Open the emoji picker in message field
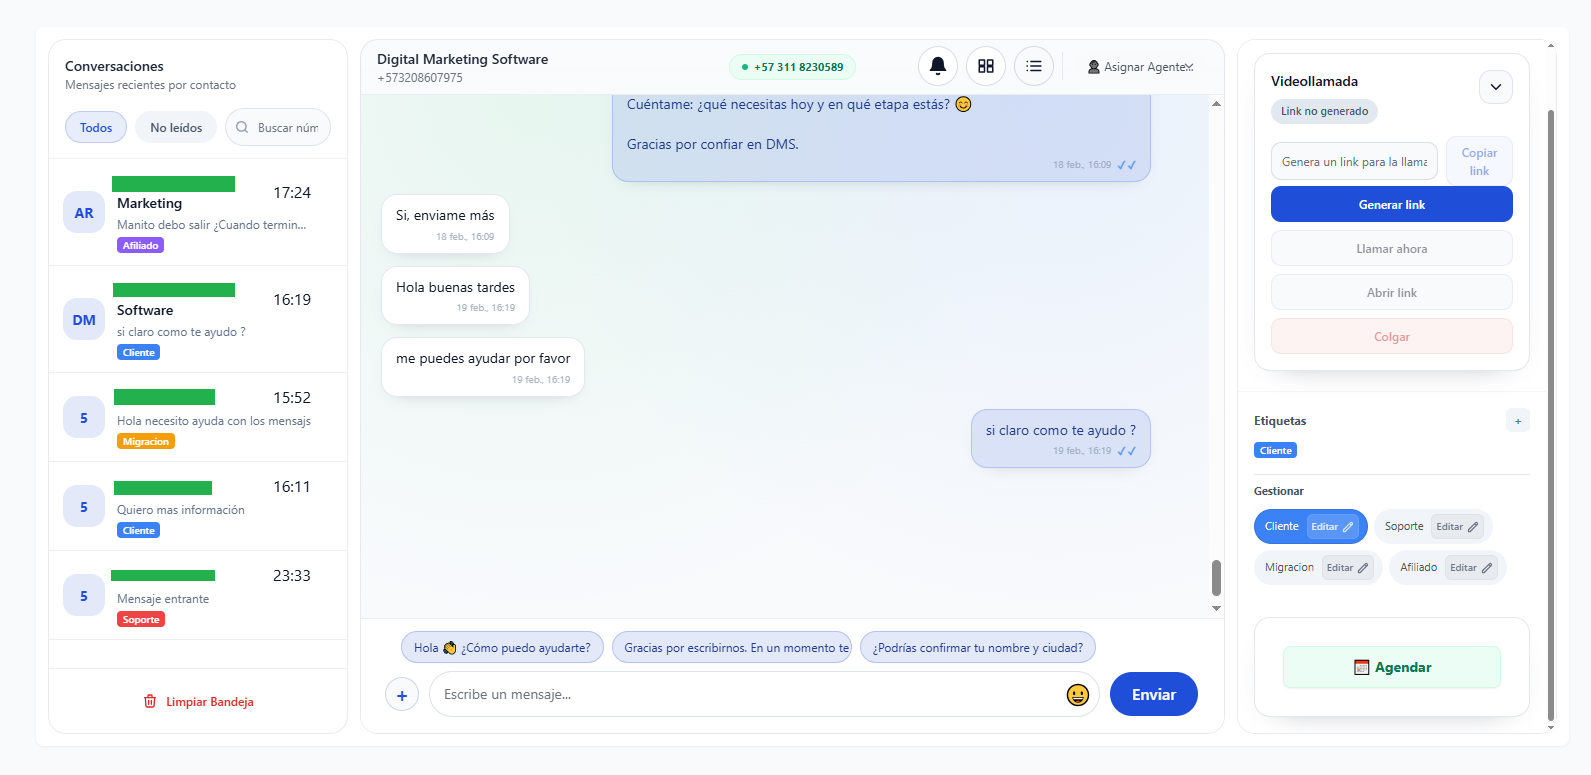This screenshot has height=775, width=1591. click(x=1077, y=695)
